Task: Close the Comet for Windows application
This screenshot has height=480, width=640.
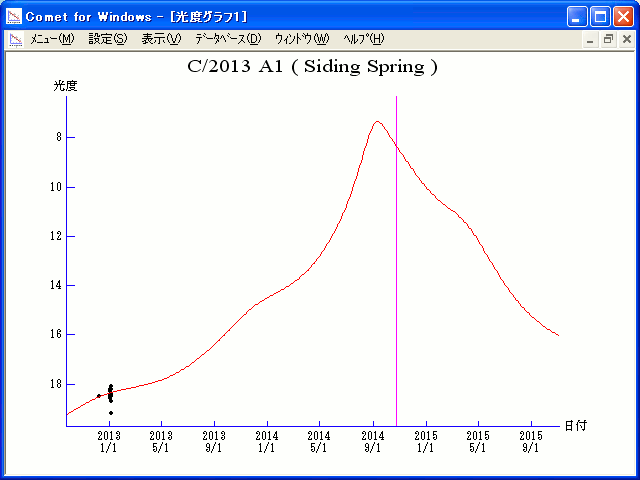Action: pos(623,17)
